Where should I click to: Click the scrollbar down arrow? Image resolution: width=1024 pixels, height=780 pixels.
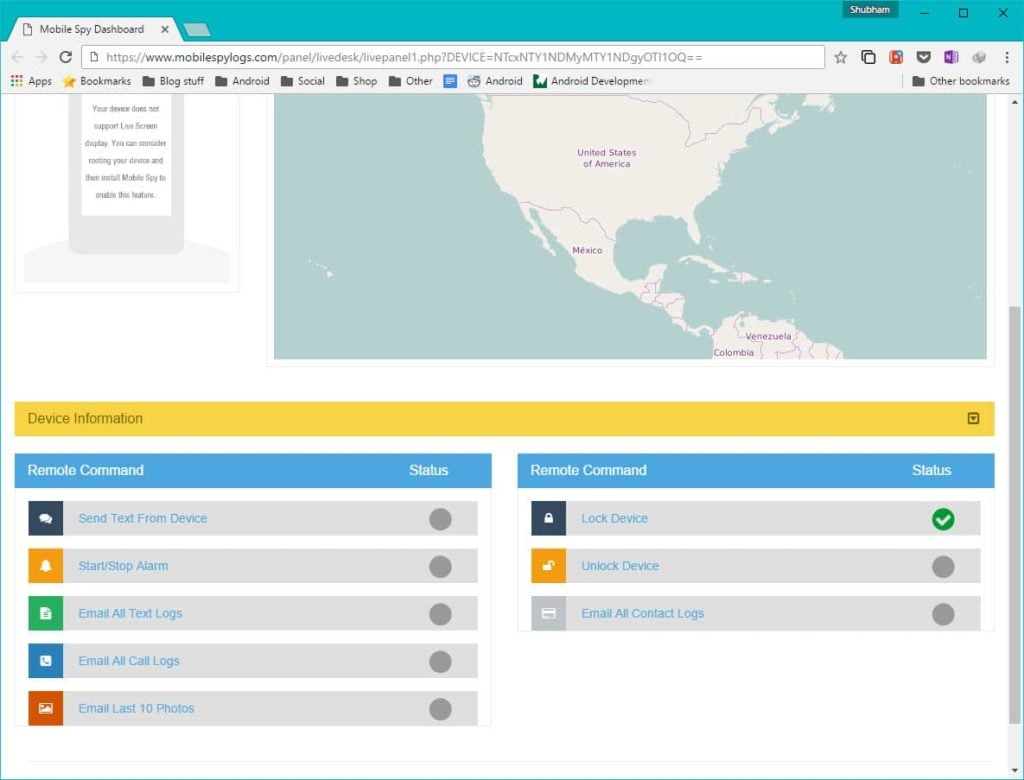click(x=1014, y=771)
